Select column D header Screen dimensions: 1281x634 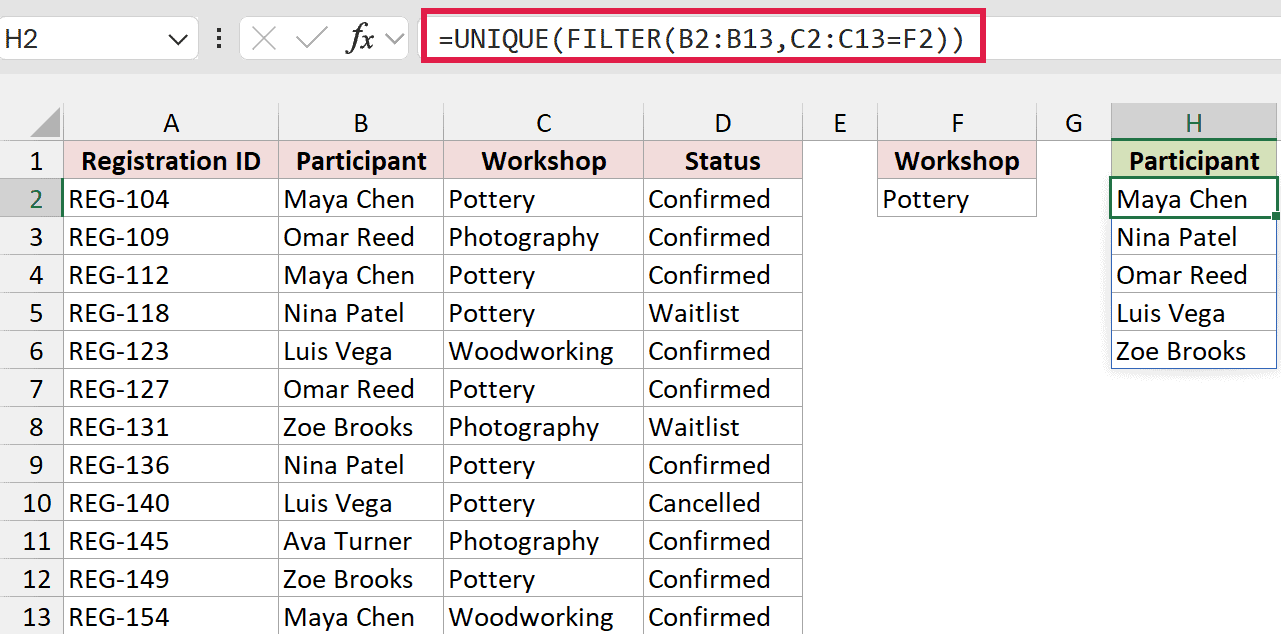(x=723, y=123)
